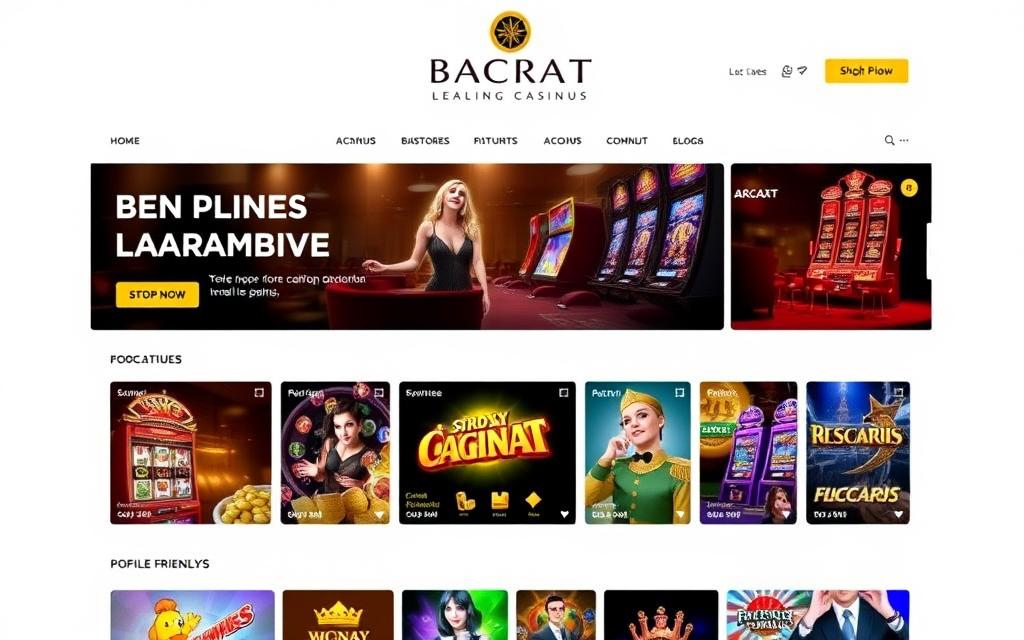
Task: Open the ELOGS menu item
Action: (688, 140)
